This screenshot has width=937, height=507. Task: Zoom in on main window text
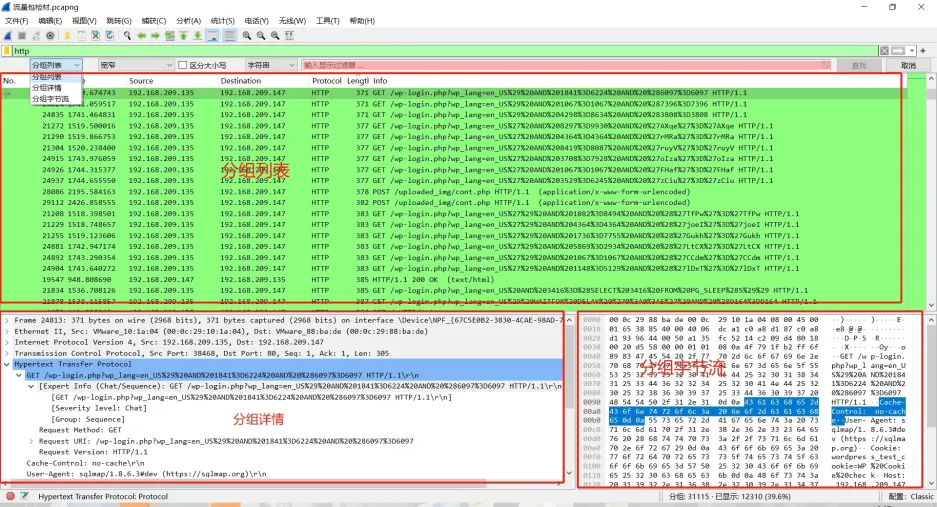[247, 36]
